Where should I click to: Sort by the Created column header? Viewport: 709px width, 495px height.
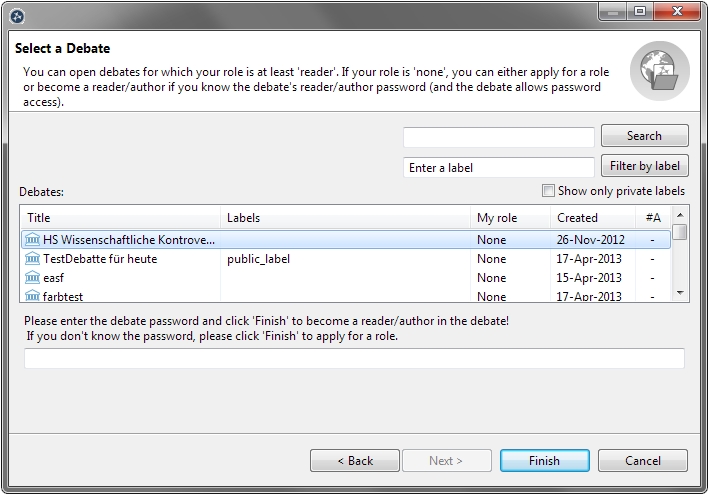coord(593,218)
